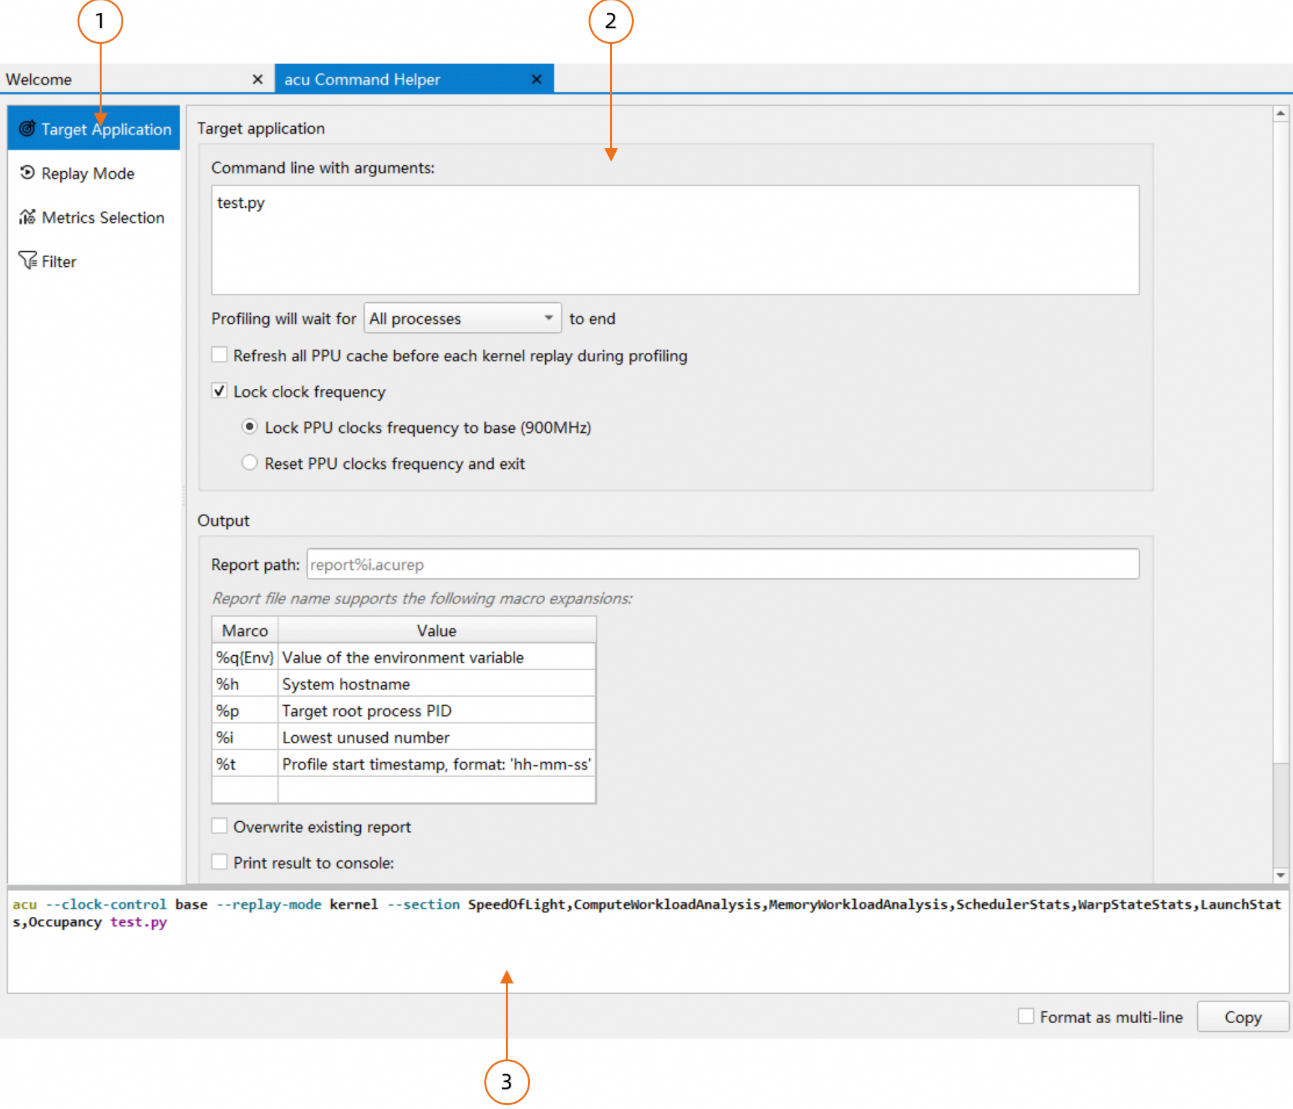Click the Metrics Selection sidebar icon
The width and height of the screenshot is (1293, 1109).
coord(27,217)
